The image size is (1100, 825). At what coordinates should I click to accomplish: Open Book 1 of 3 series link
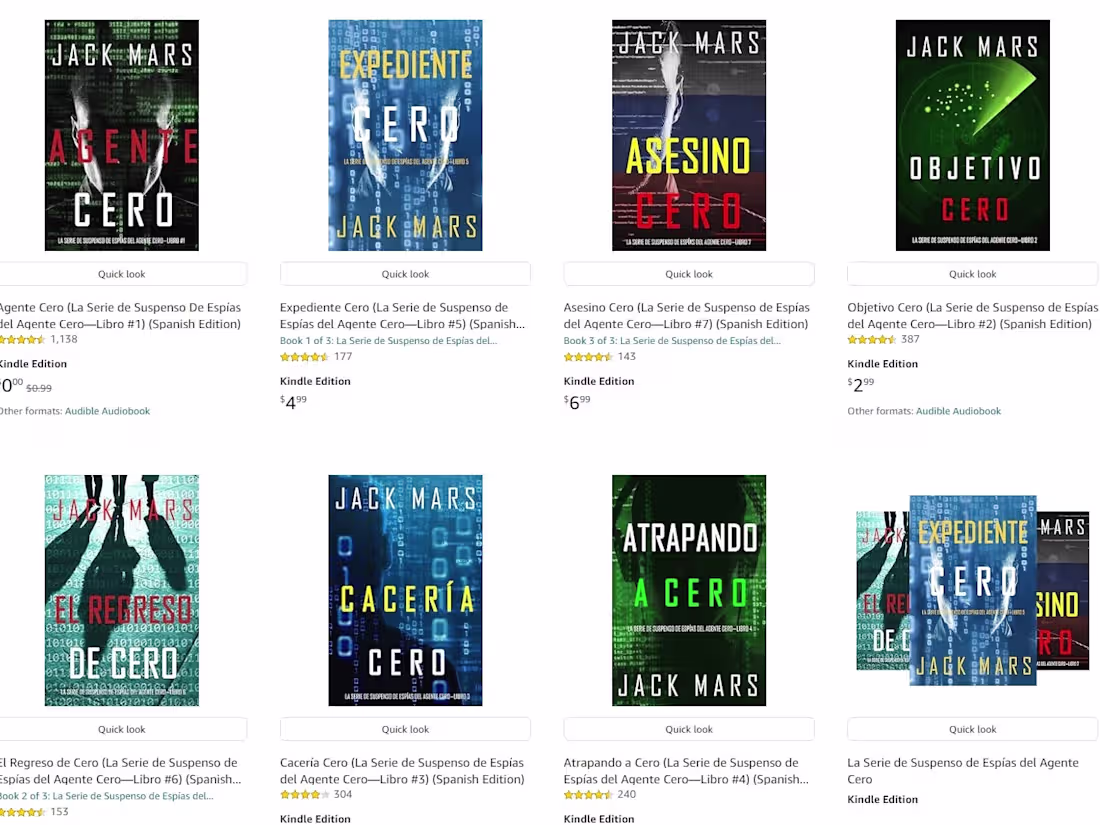[x=389, y=341]
